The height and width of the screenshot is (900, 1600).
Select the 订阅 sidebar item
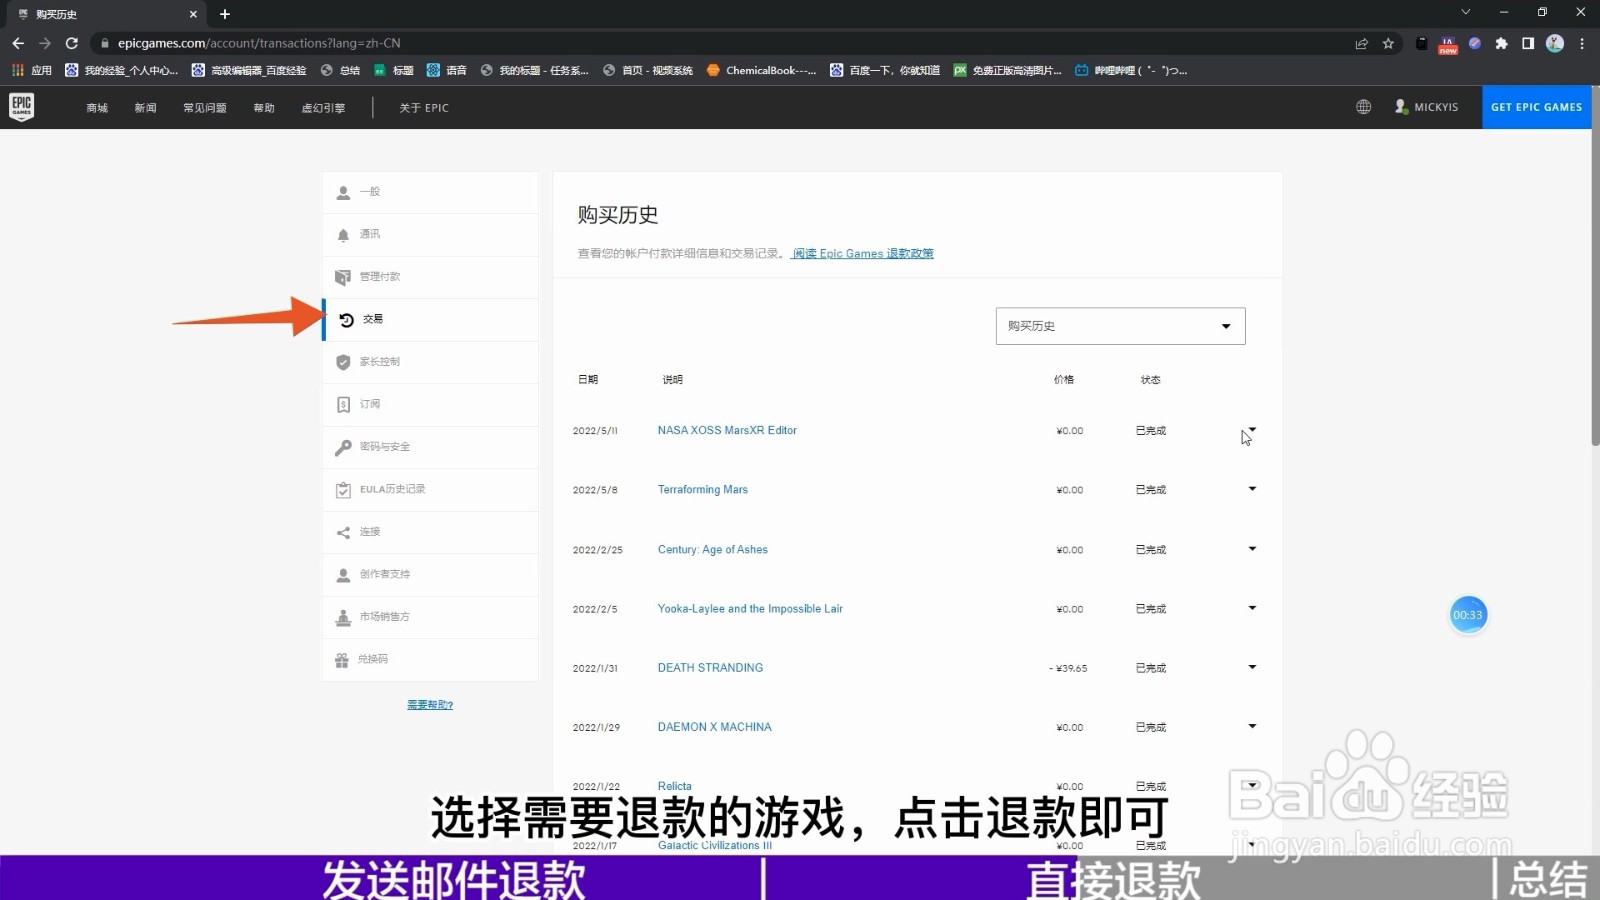coord(430,404)
